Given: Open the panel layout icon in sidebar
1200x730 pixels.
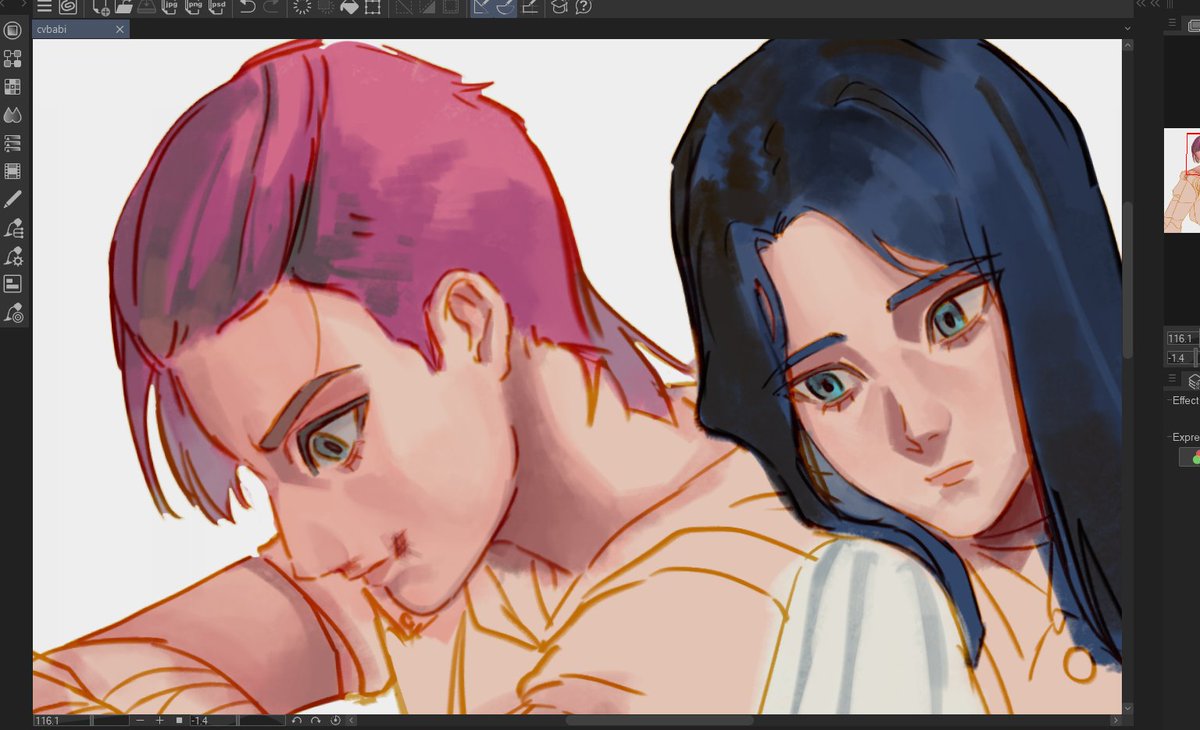Looking at the screenshot, I should [x=12, y=284].
